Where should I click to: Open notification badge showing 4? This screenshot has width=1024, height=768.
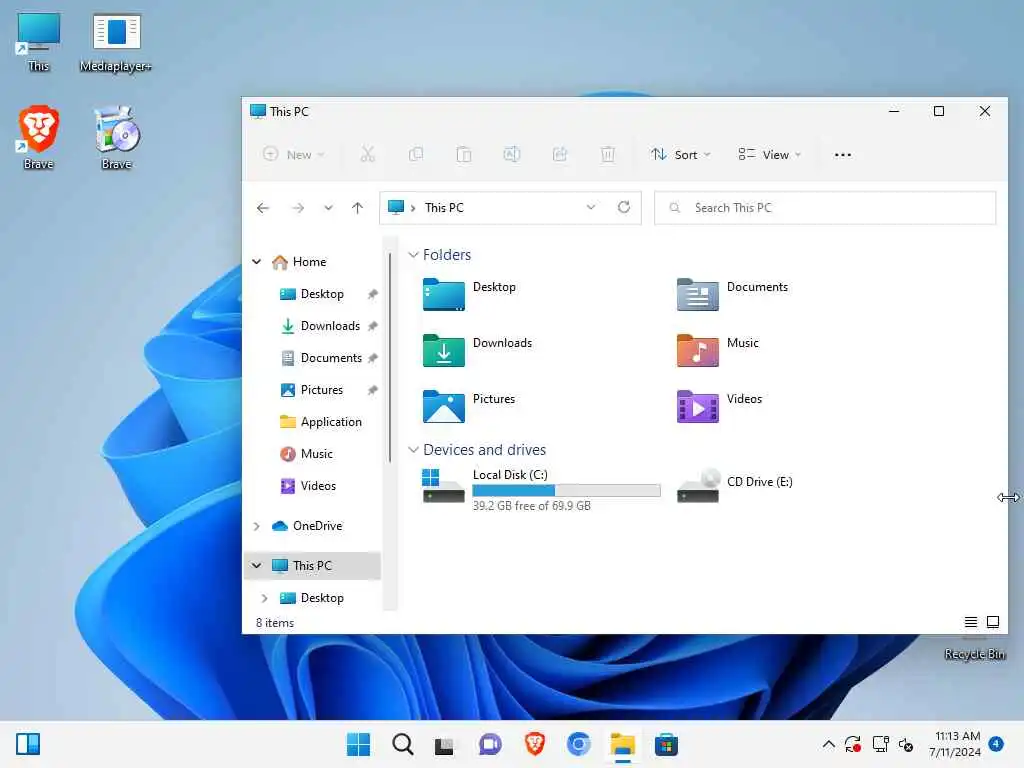996,743
